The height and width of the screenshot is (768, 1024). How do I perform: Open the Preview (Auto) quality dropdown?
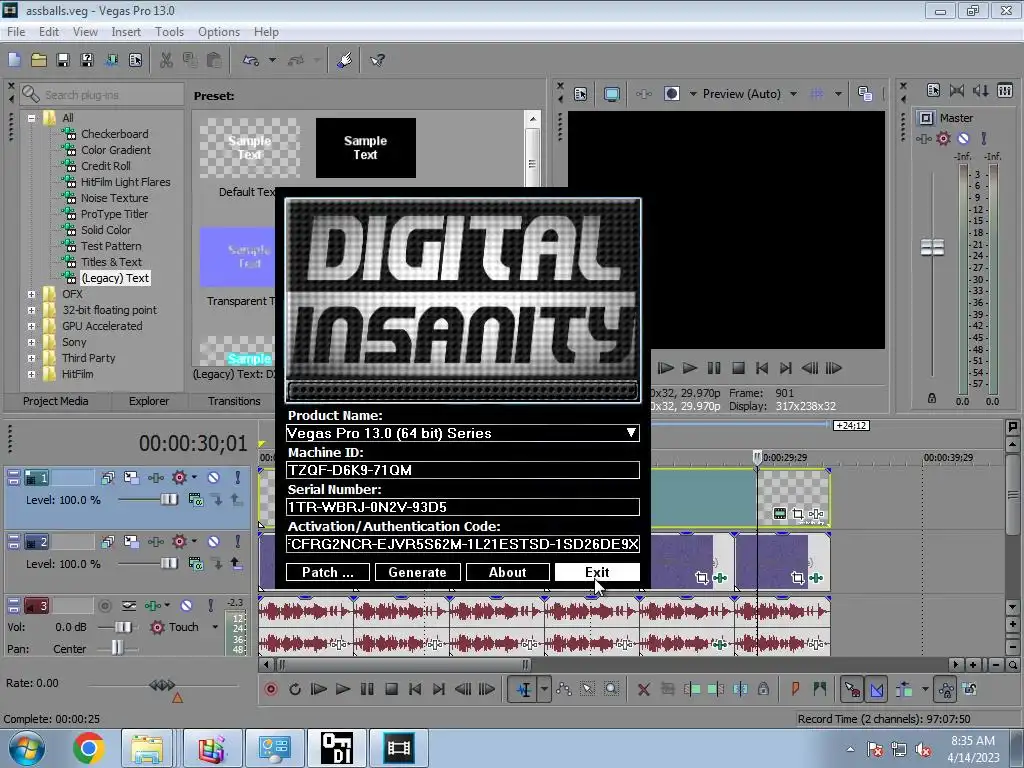click(x=793, y=94)
